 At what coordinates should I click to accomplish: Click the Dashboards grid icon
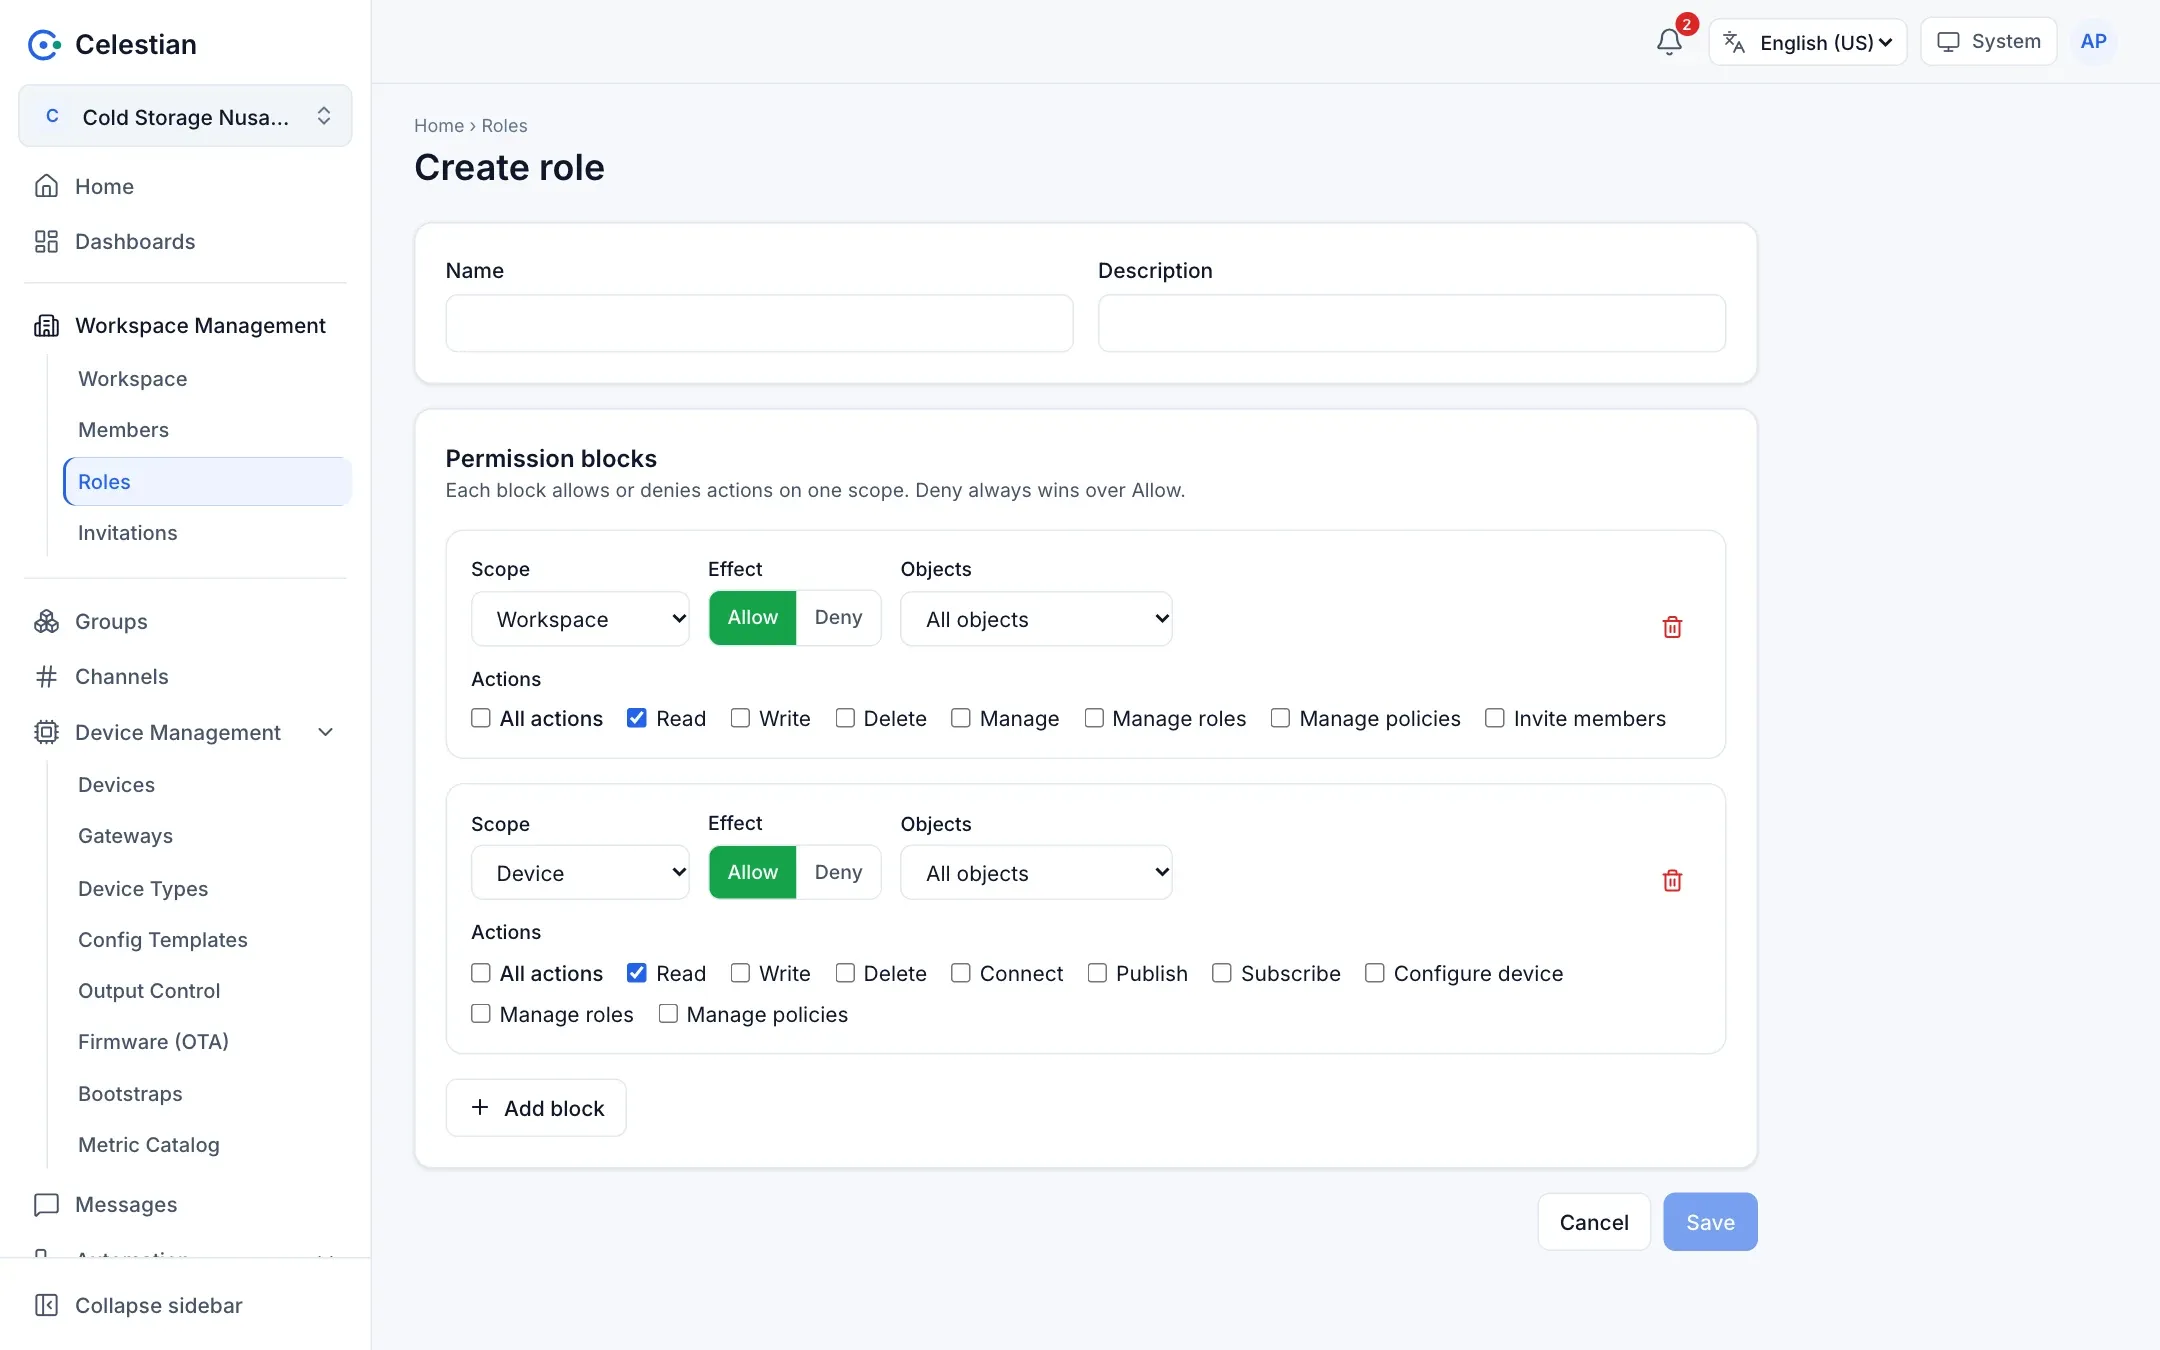46,241
